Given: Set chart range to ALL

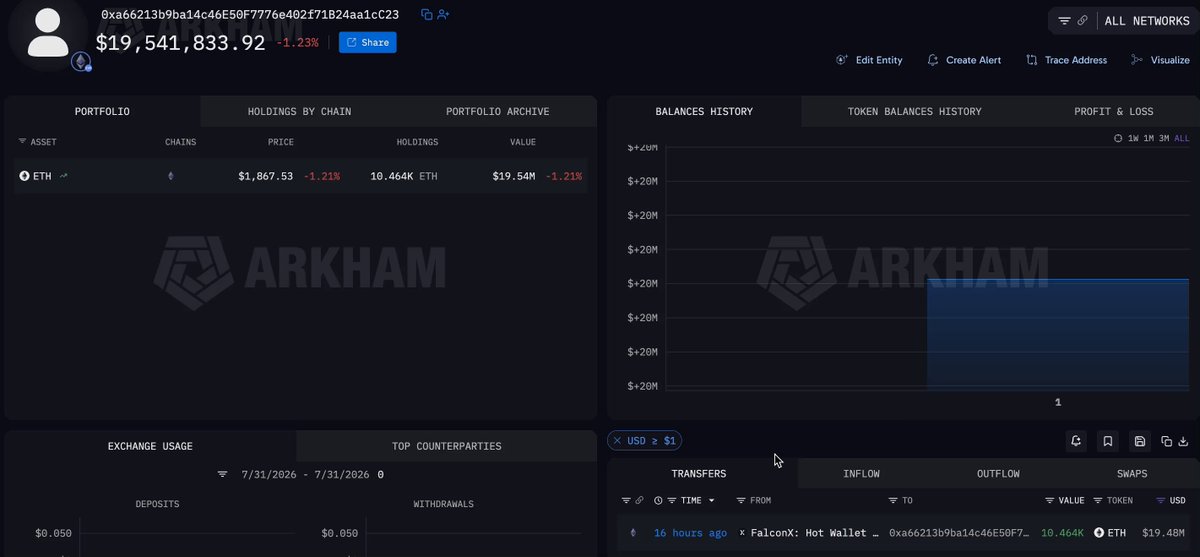Looking at the screenshot, I should tap(1181, 138).
